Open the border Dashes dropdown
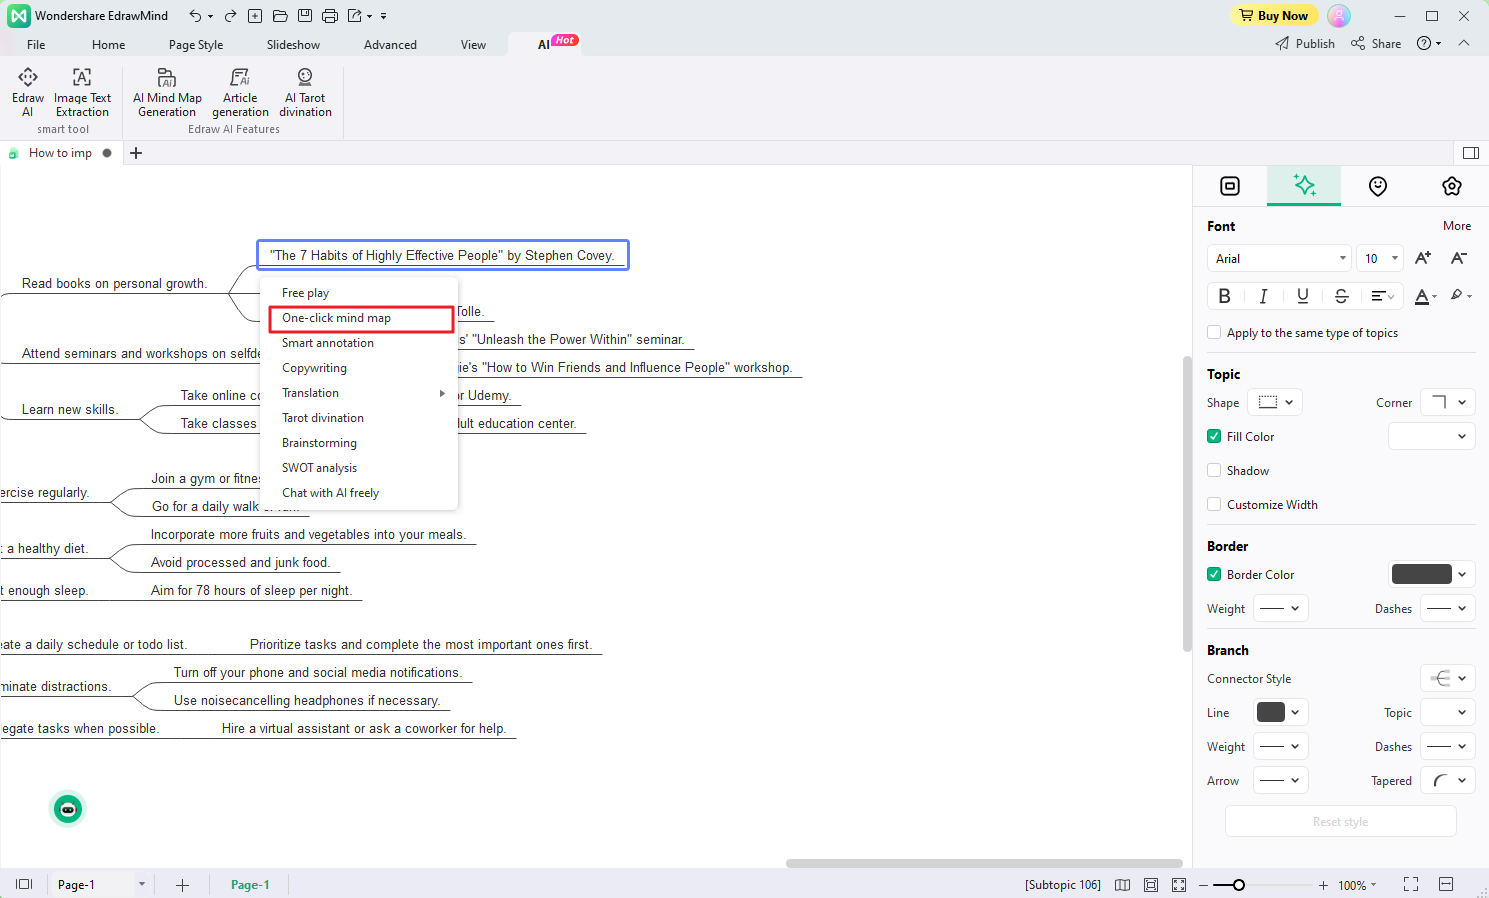Screen dimensions: 1489x898 (1448, 608)
